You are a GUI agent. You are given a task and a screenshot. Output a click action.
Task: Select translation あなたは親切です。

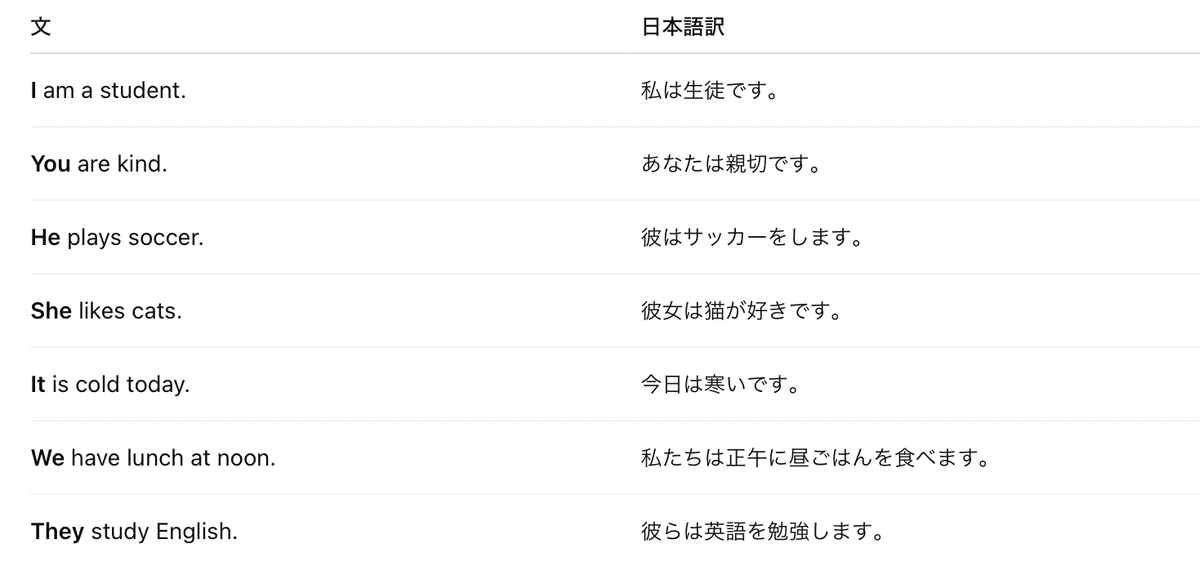pyautogui.click(x=730, y=164)
